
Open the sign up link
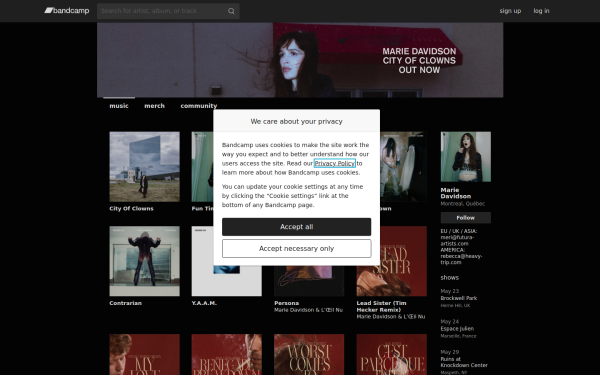tap(510, 11)
